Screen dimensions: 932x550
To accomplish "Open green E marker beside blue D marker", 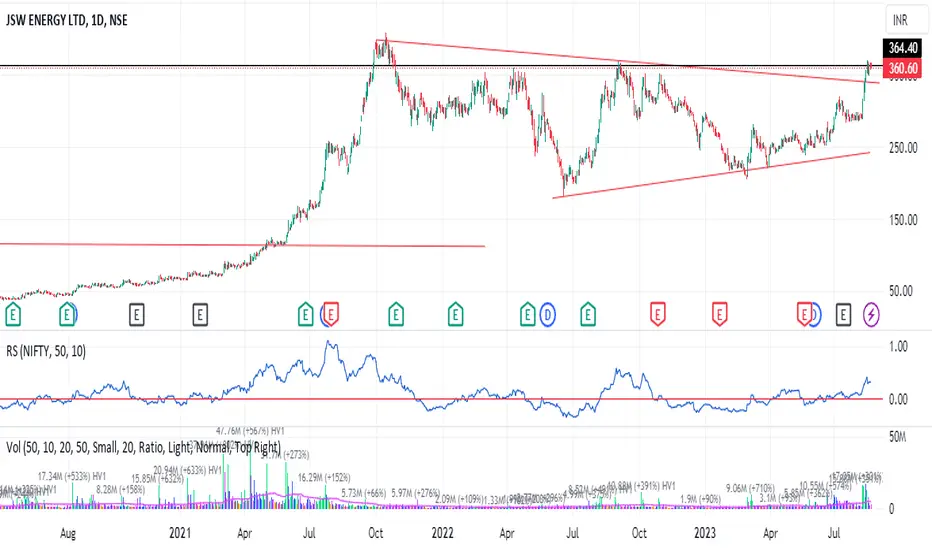I will [527, 315].
